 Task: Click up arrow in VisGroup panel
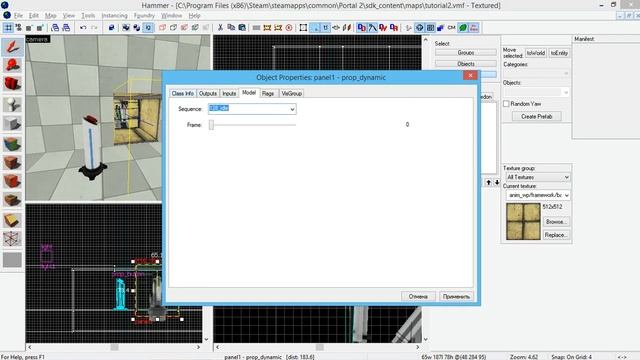coord(489,182)
